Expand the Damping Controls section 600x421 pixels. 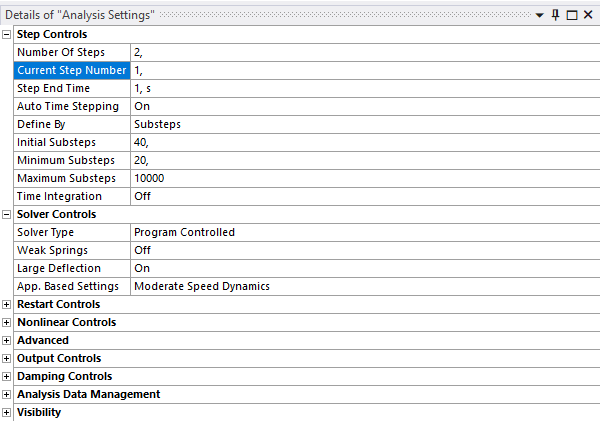(7, 376)
